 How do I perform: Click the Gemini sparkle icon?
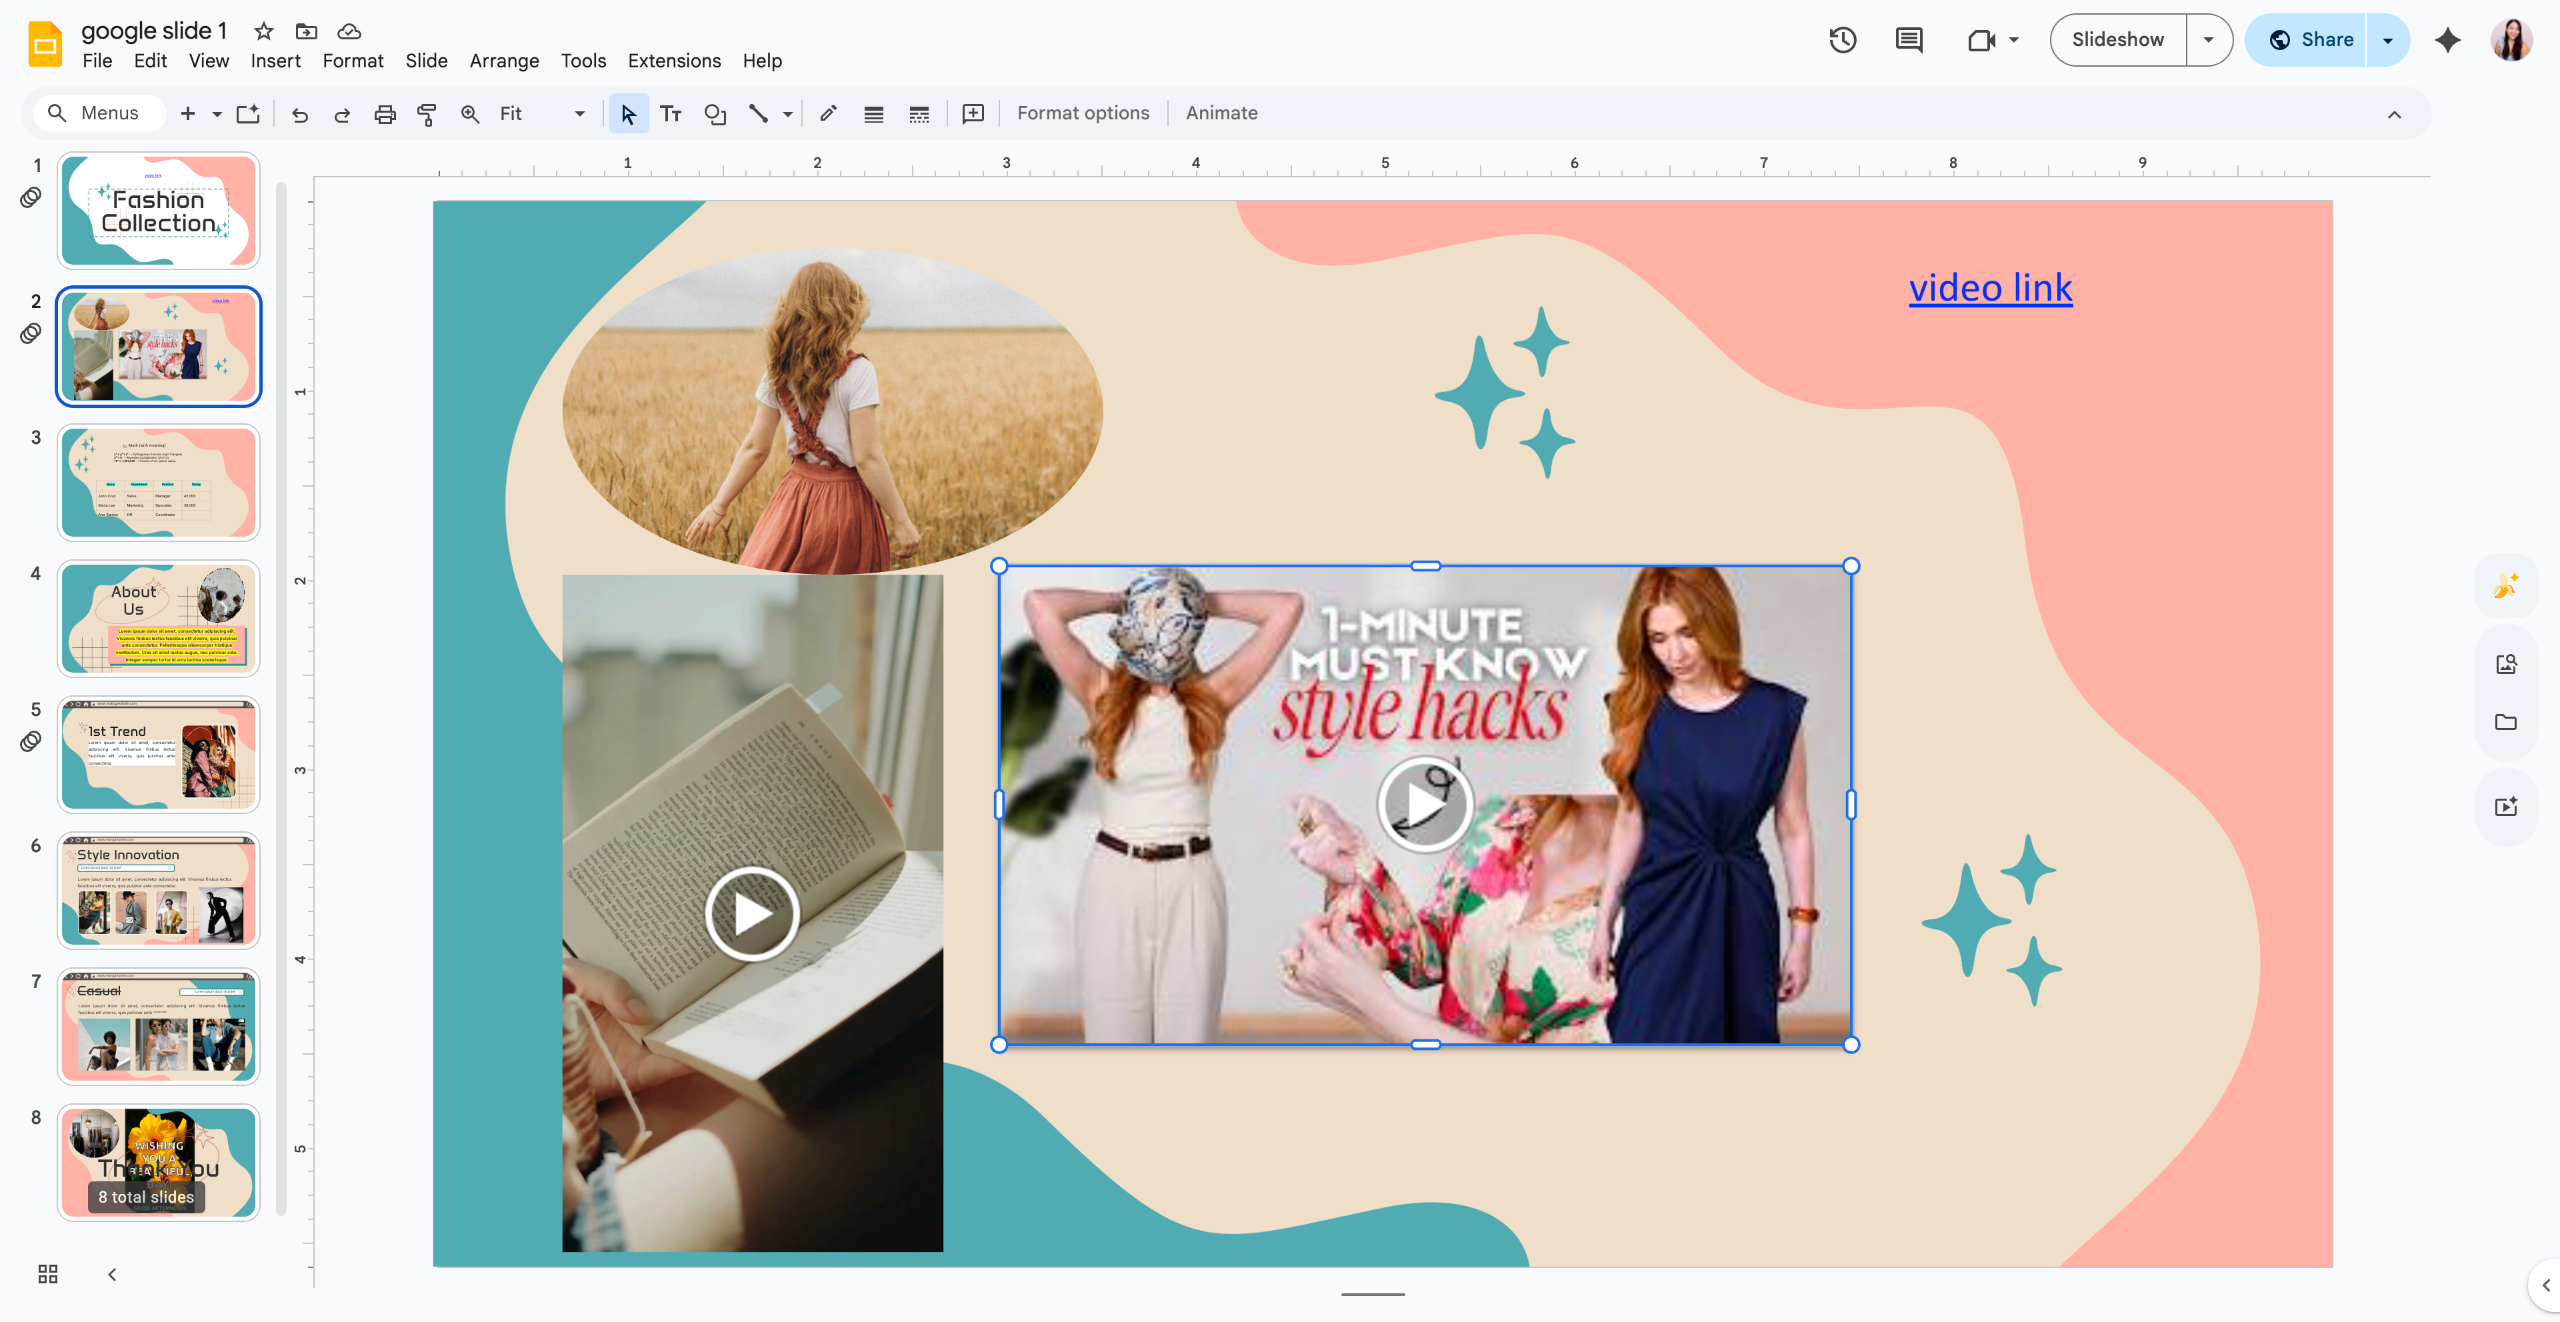(2448, 40)
